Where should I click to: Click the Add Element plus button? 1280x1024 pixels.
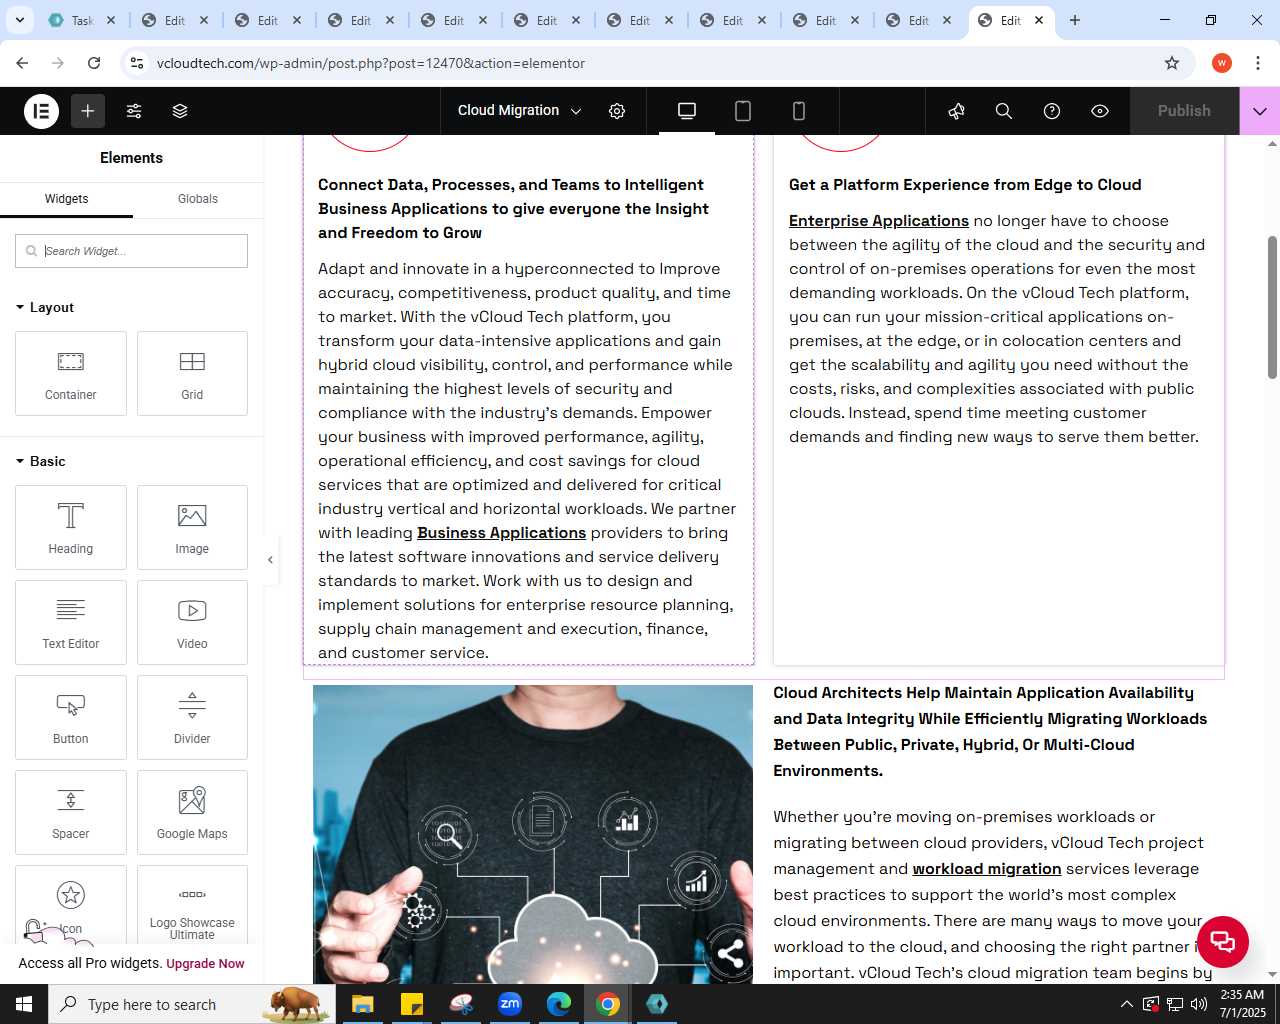tap(88, 111)
